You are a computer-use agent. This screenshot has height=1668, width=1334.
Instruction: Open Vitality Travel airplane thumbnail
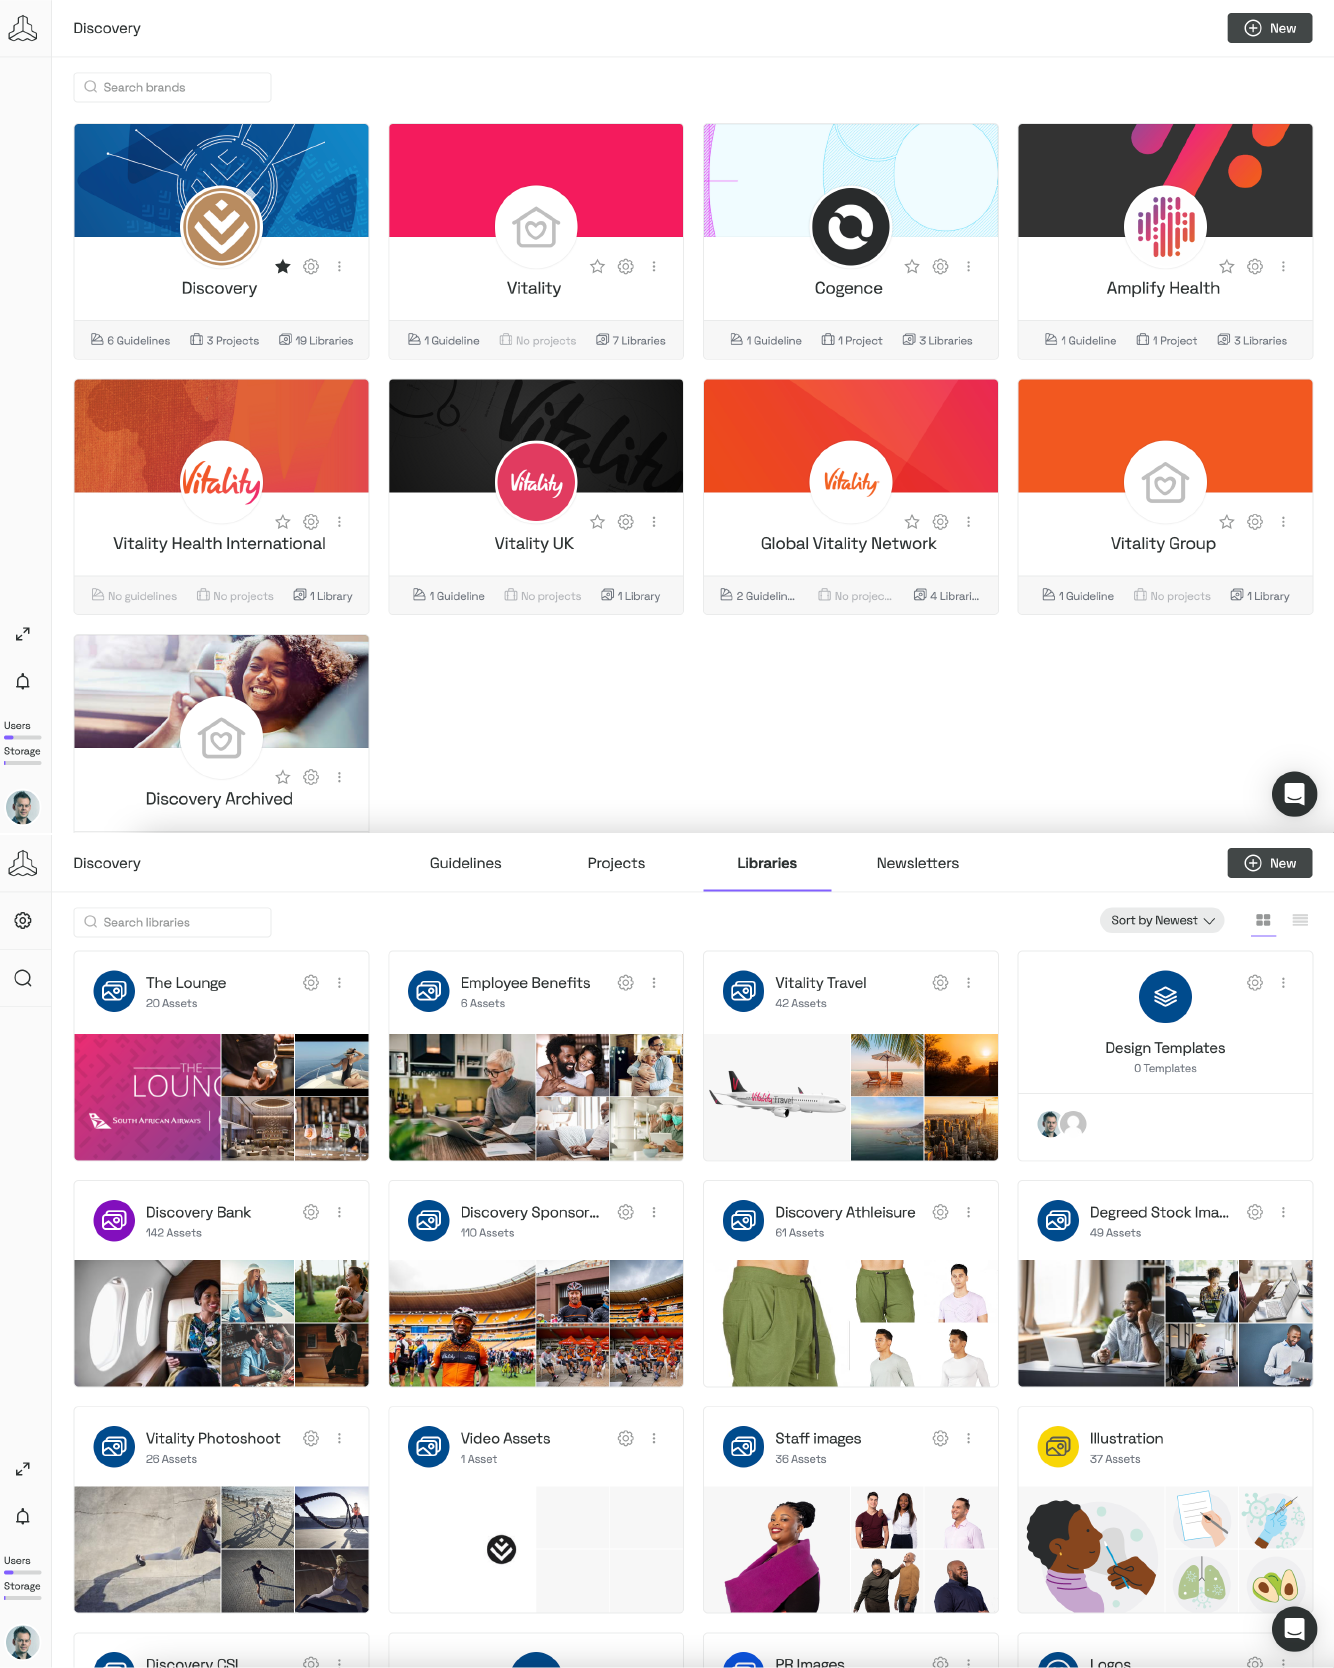pyautogui.click(x=777, y=1097)
